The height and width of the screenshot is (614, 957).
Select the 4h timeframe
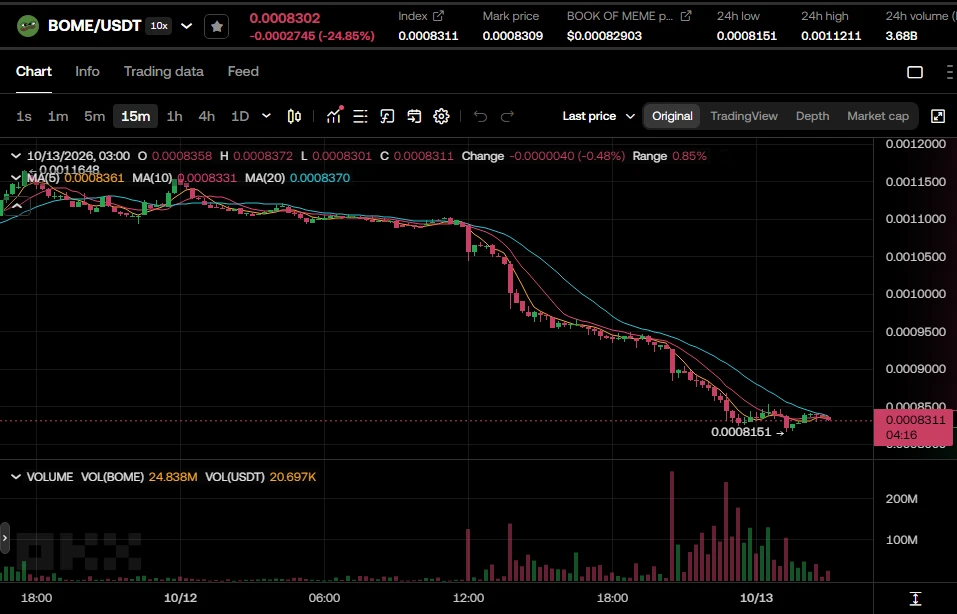207,116
